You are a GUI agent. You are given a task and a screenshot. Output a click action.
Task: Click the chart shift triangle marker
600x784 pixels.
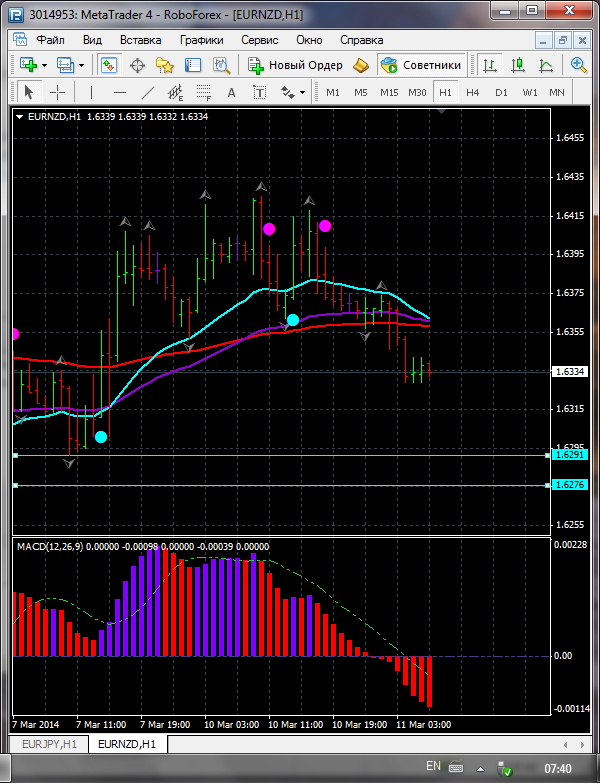coord(441,112)
